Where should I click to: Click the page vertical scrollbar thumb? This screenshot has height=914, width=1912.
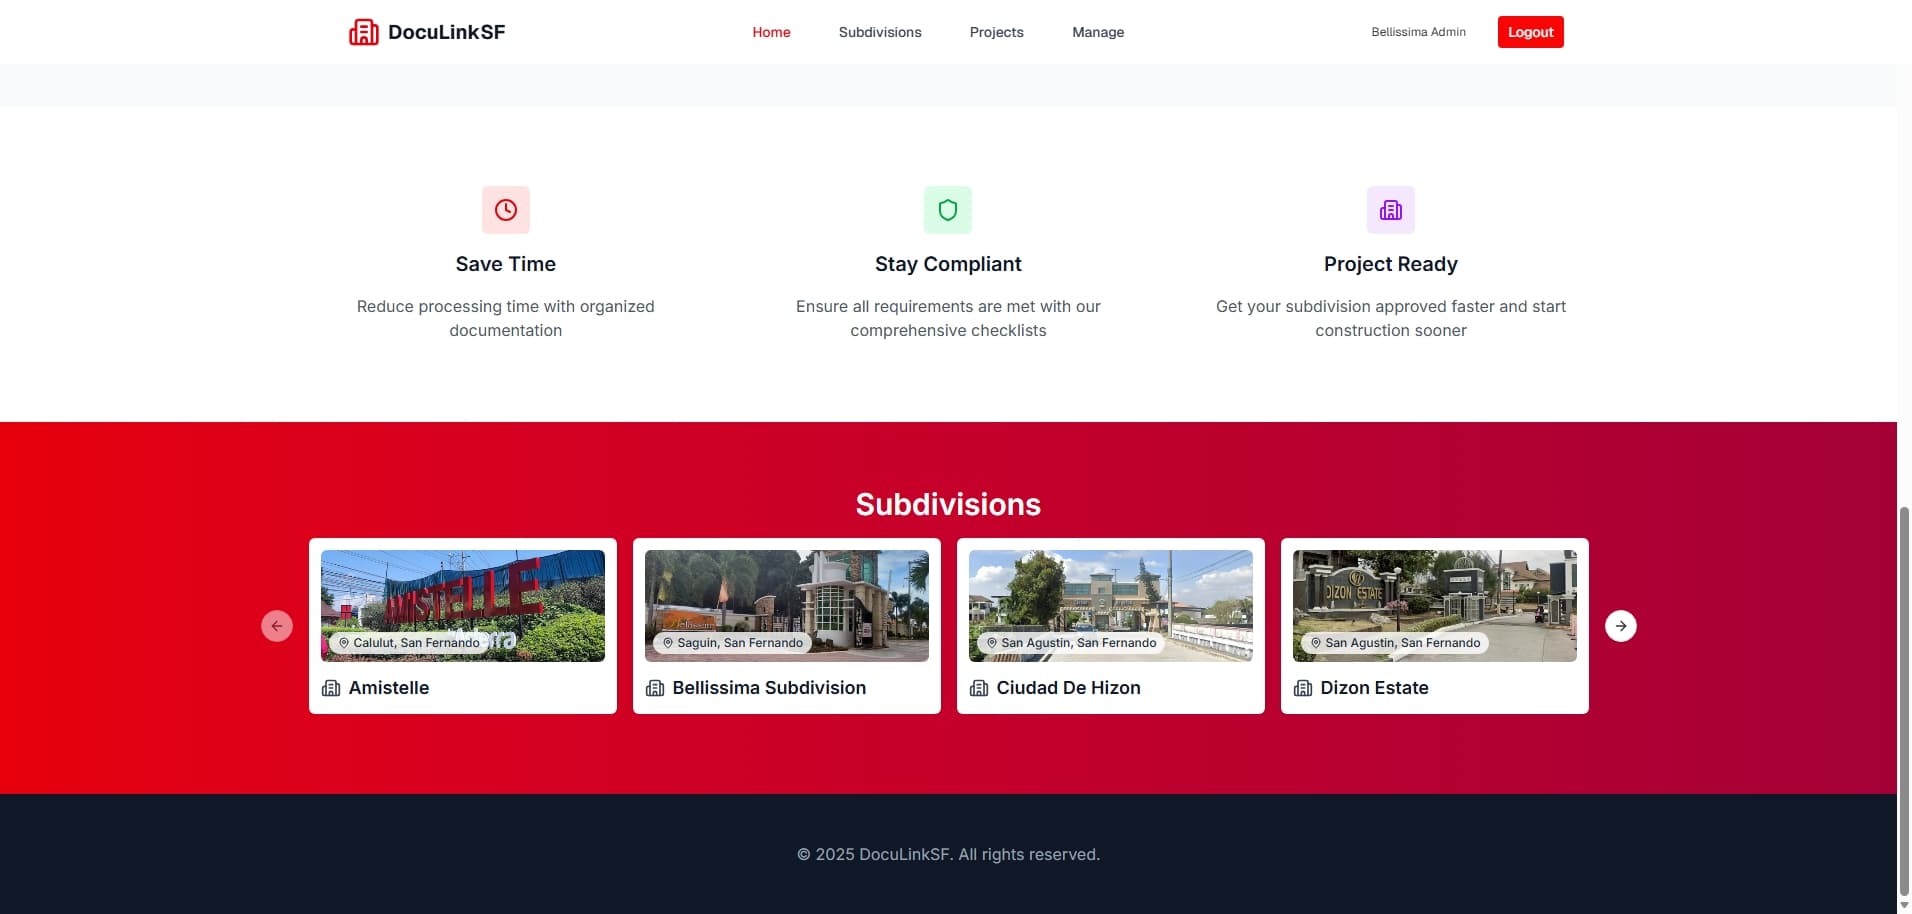click(x=1904, y=700)
